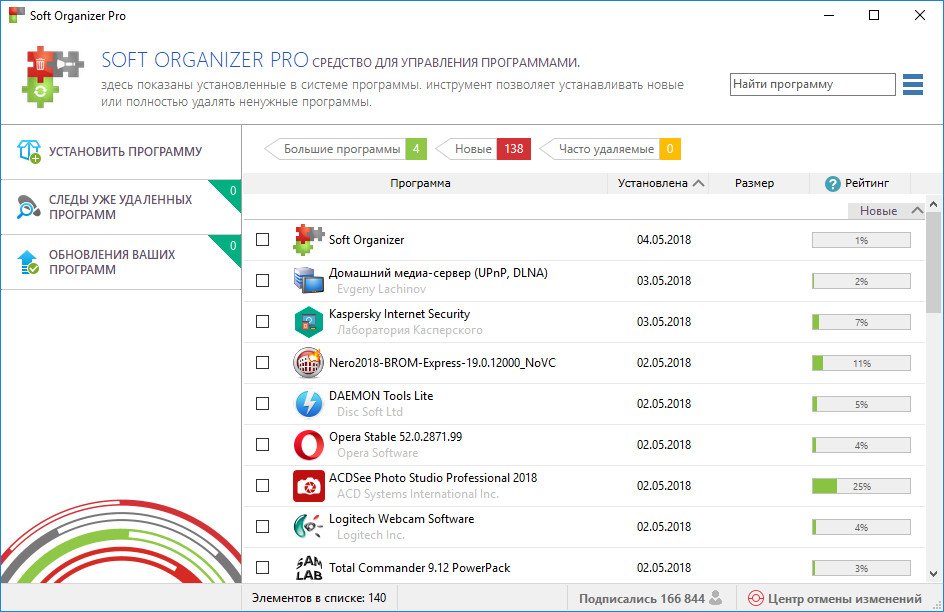Image resolution: width=944 pixels, height=612 pixels.
Task: Open Центр отмены изменений
Action: pos(835,598)
